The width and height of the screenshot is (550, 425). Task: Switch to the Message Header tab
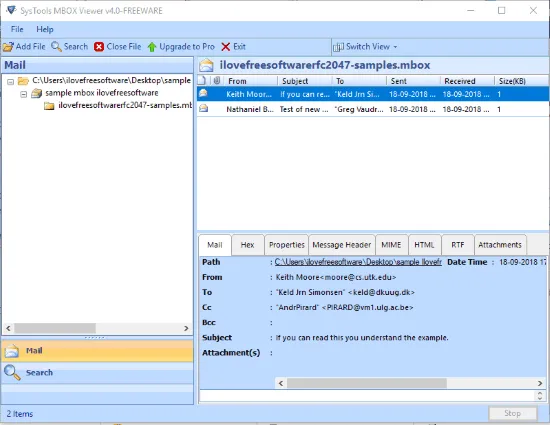coord(342,245)
